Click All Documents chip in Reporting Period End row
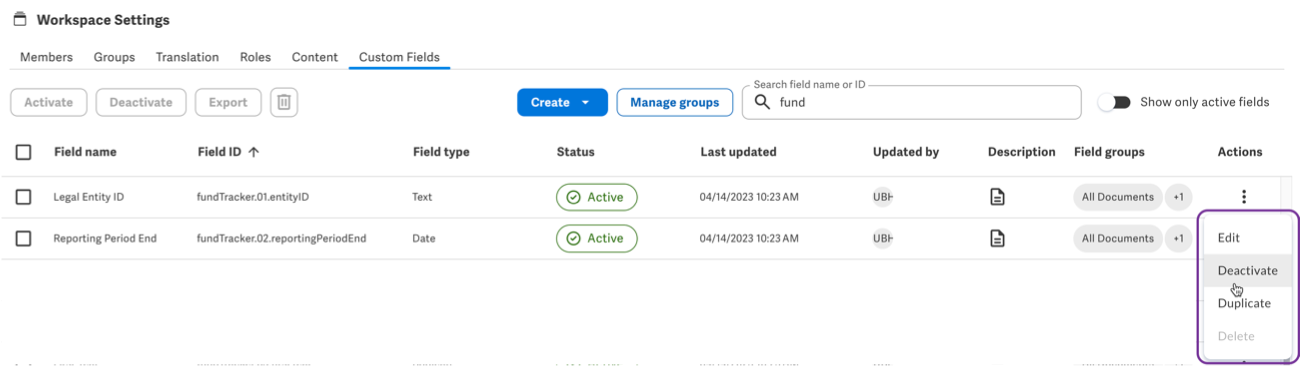Image resolution: width=1300 pixels, height=366 pixels. tap(1118, 238)
